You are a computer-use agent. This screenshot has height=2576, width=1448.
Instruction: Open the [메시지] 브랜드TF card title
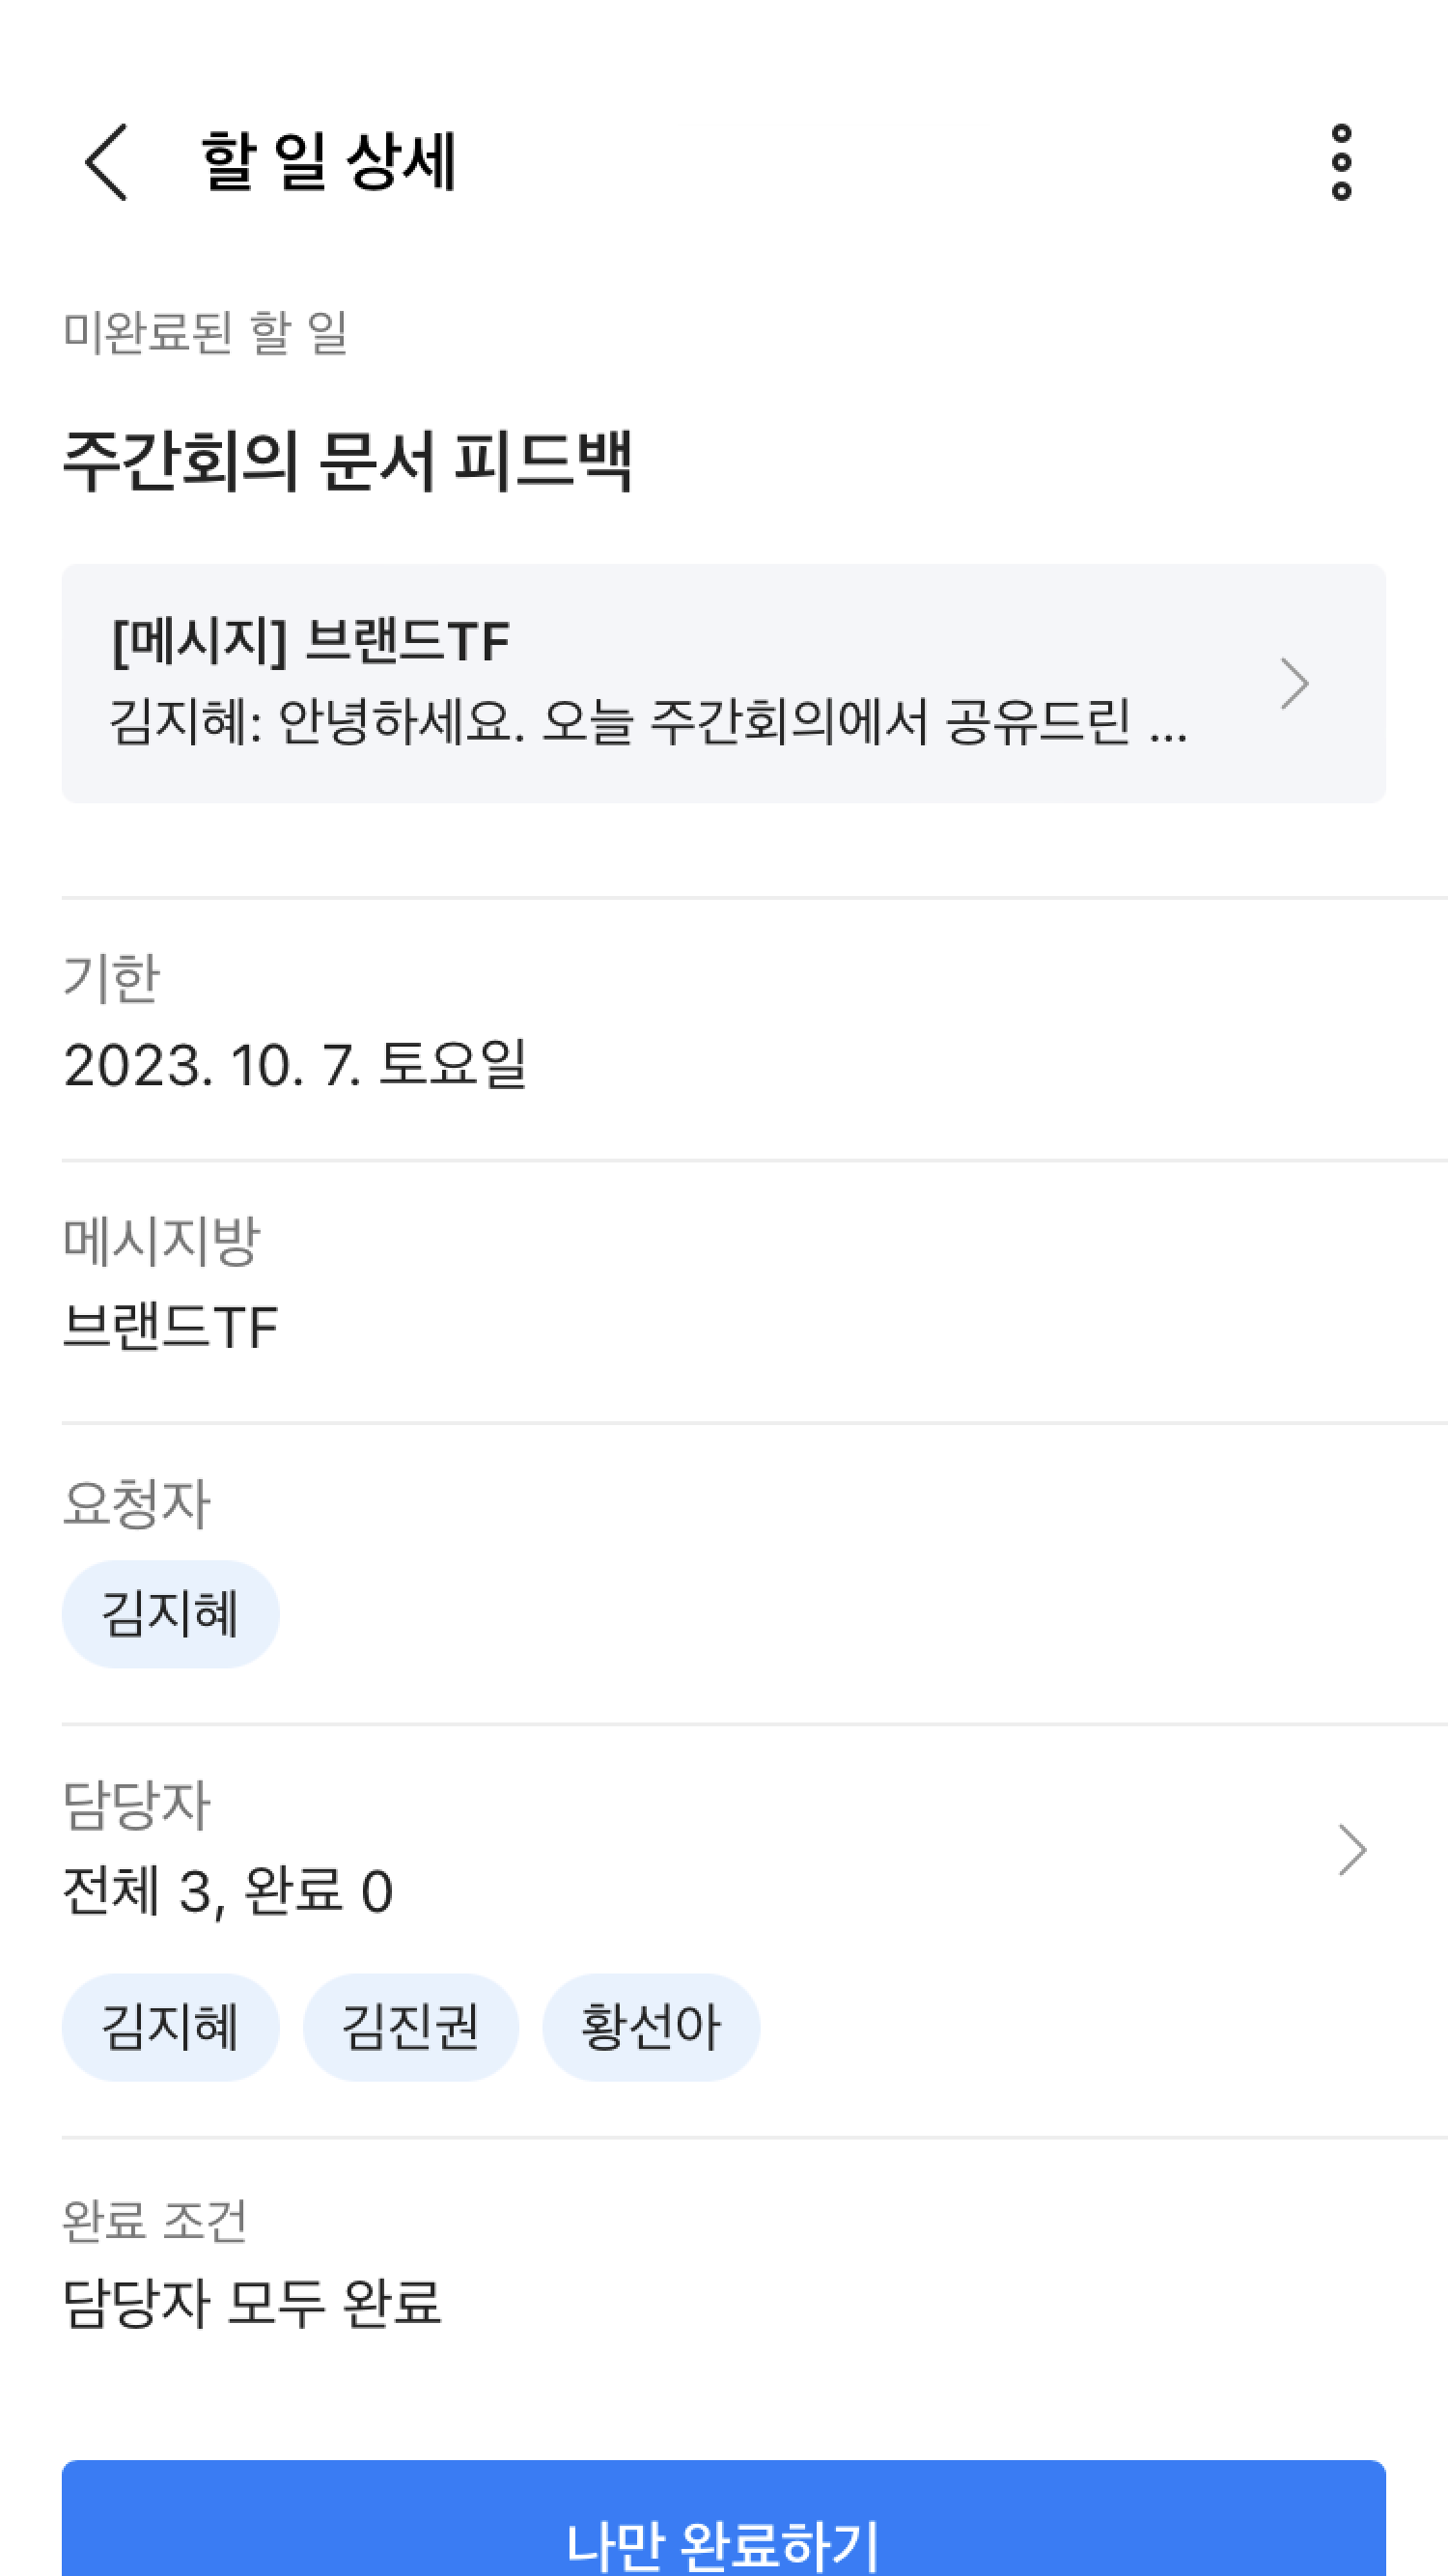(x=311, y=641)
